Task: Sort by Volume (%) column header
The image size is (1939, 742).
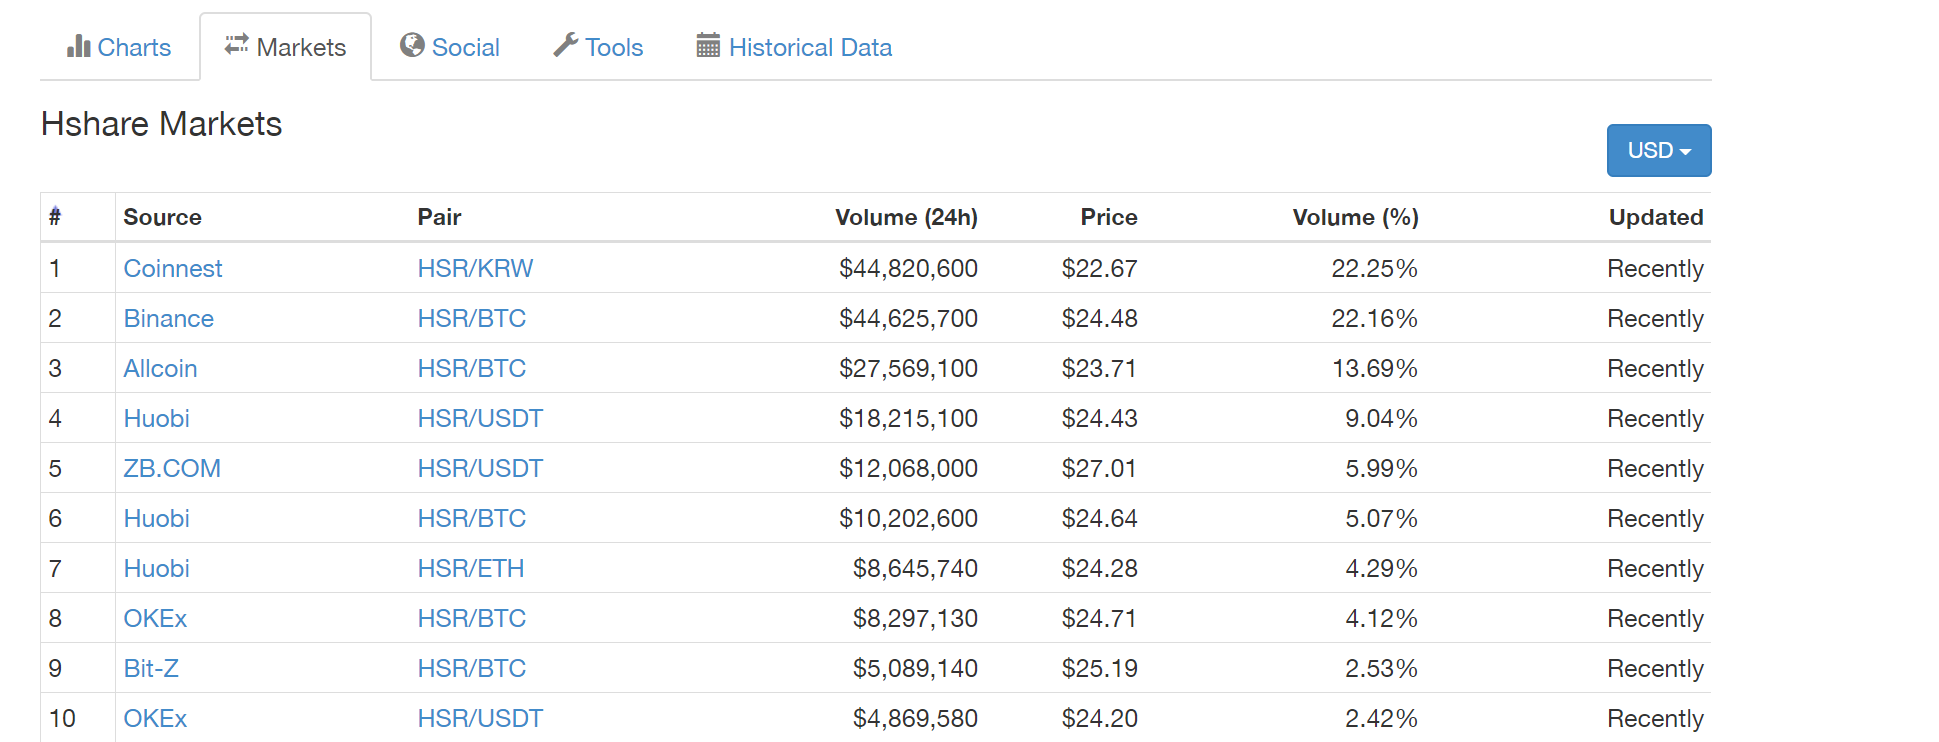Action: coord(1355,217)
